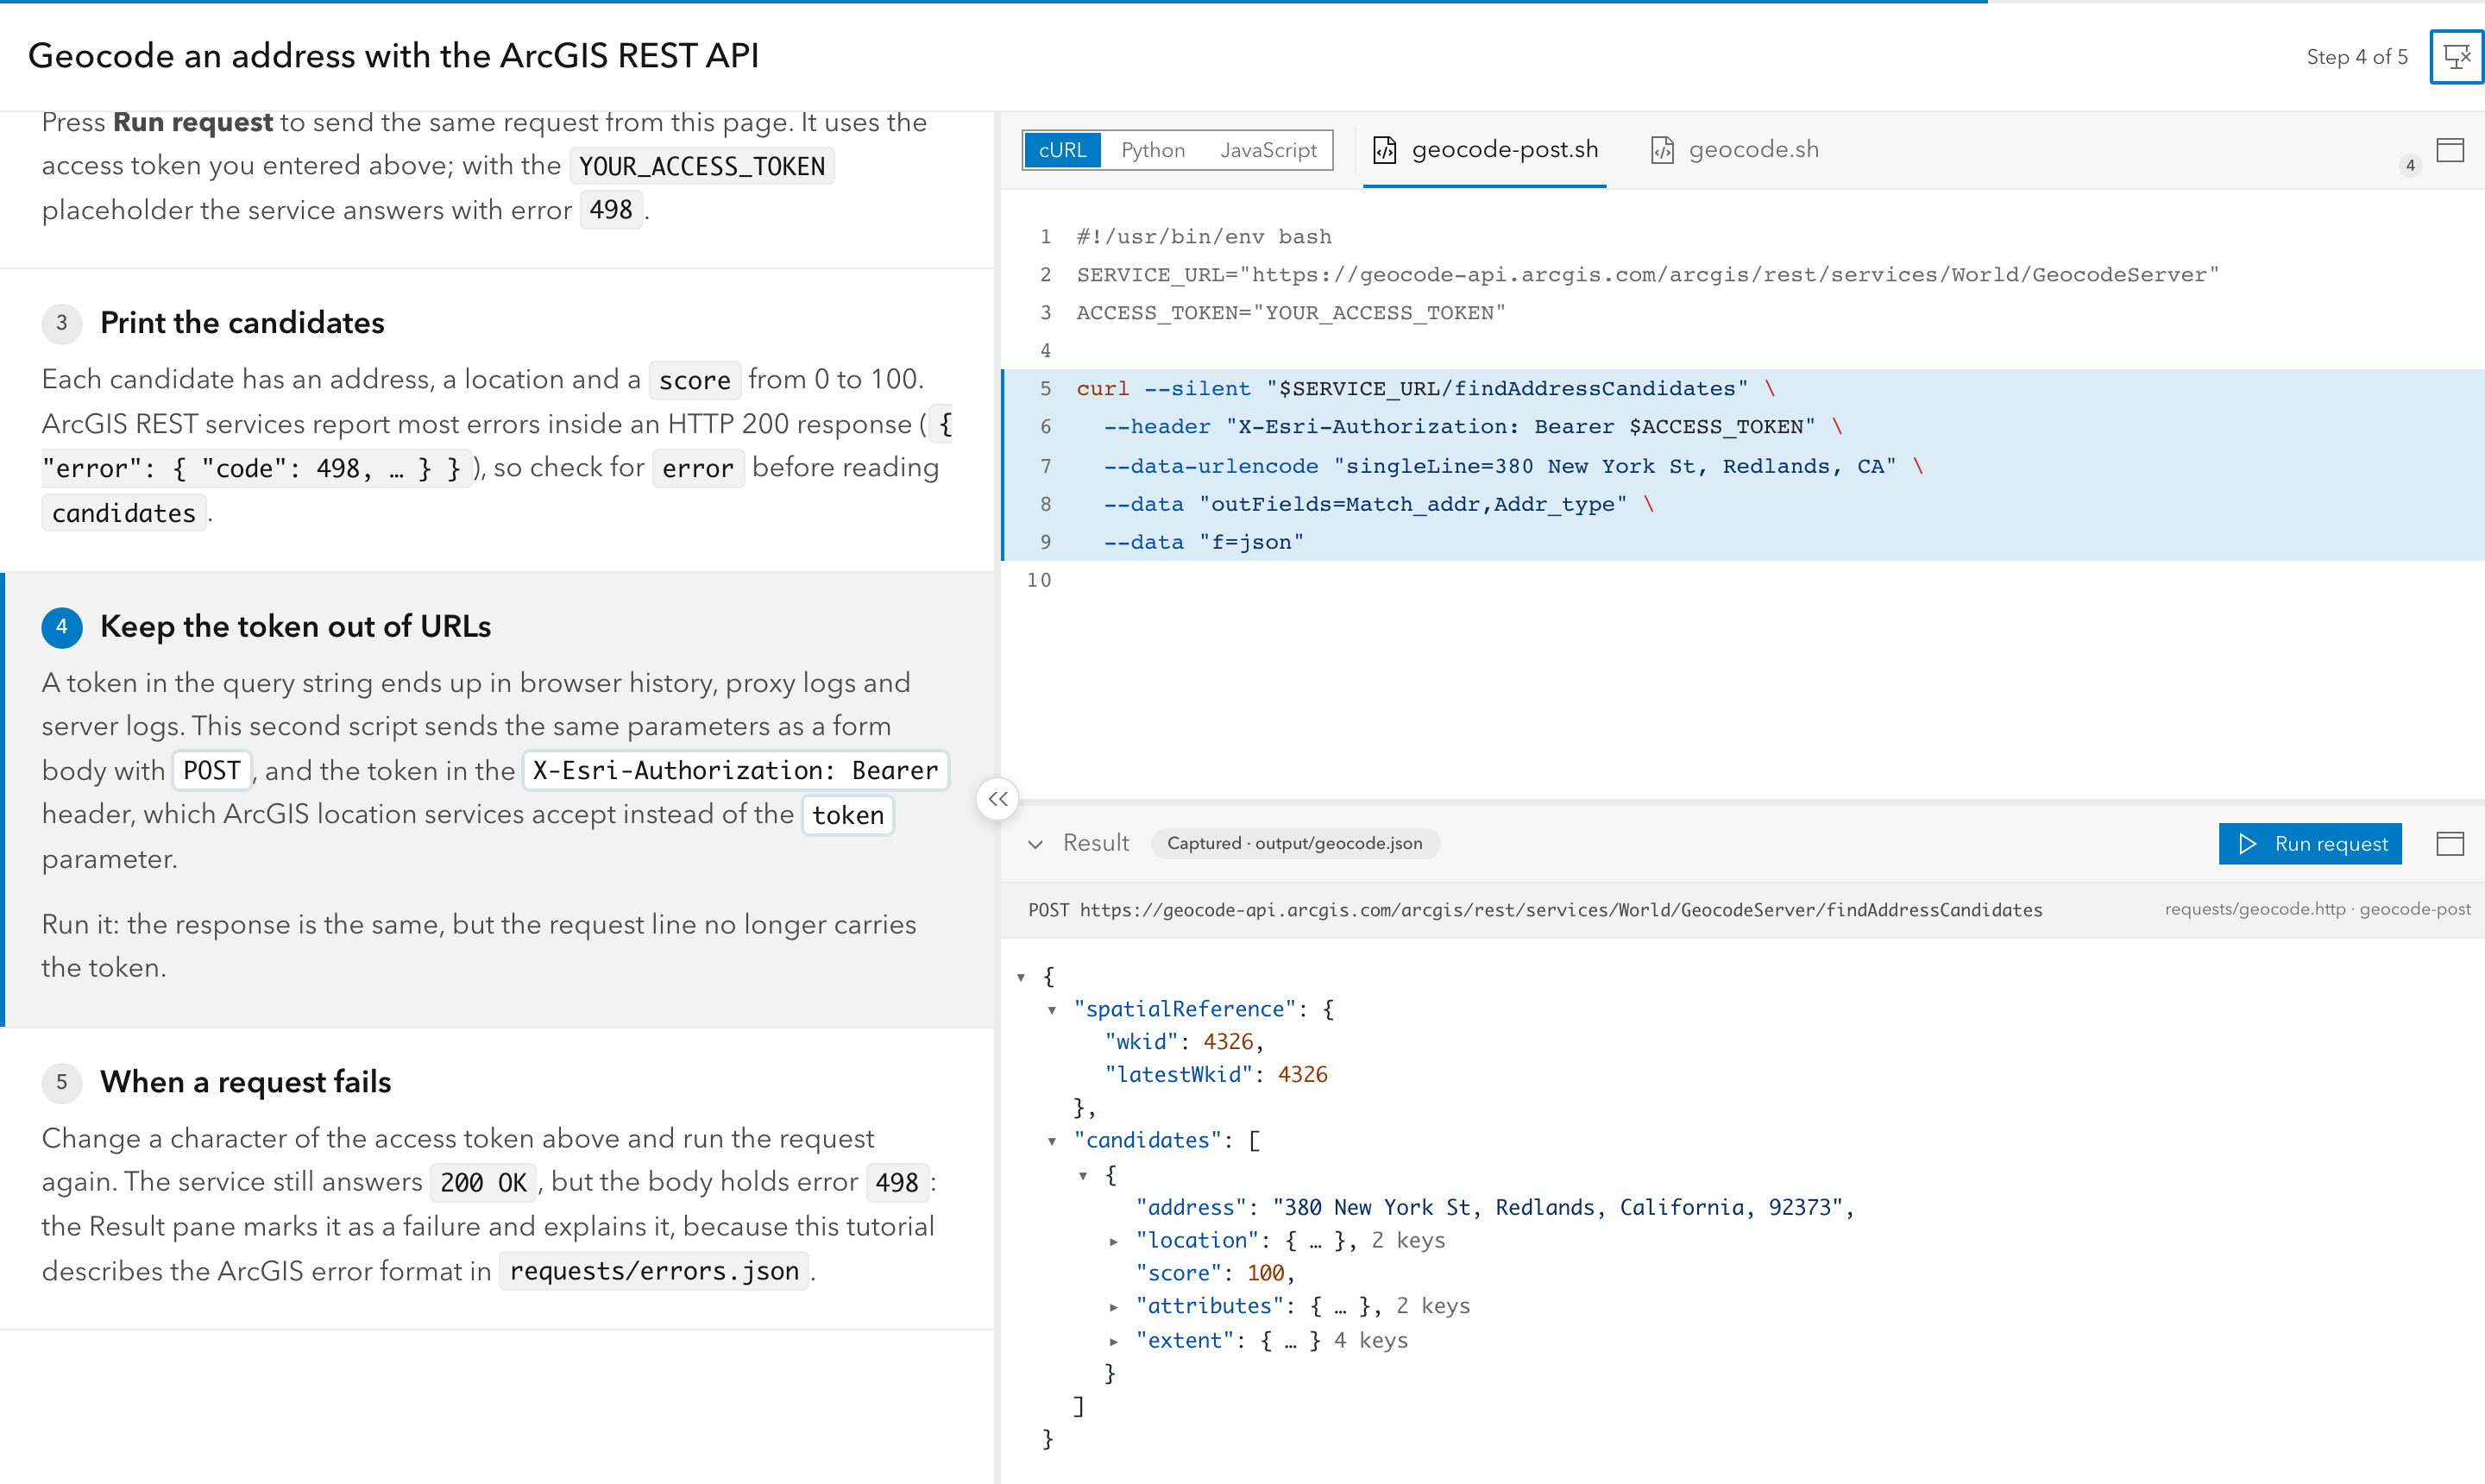Click the geocode.sh file icon
The image size is (2485, 1484).
[1661, 150]
